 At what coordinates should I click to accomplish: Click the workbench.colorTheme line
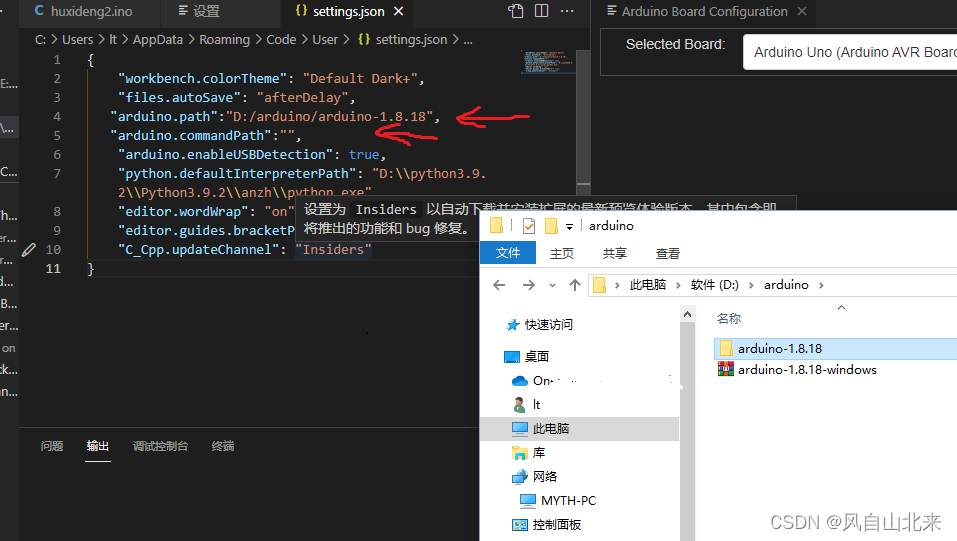[x=271, y=79]
